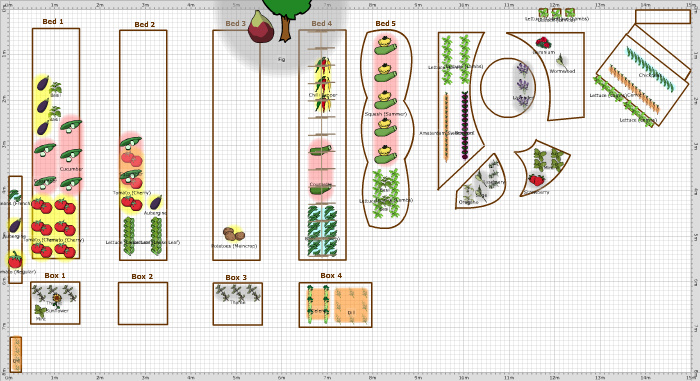Select the empty Box 2 planter

(143, 303)
